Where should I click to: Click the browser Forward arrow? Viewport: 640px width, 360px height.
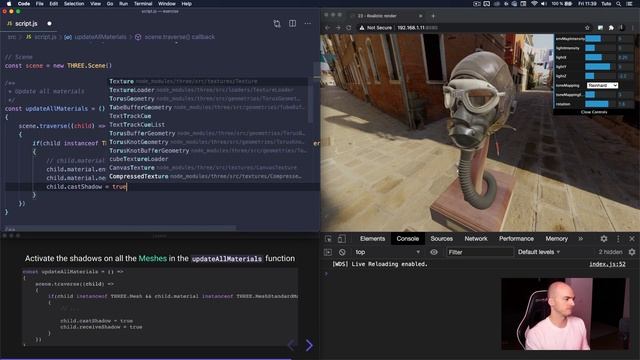[338, 28]
